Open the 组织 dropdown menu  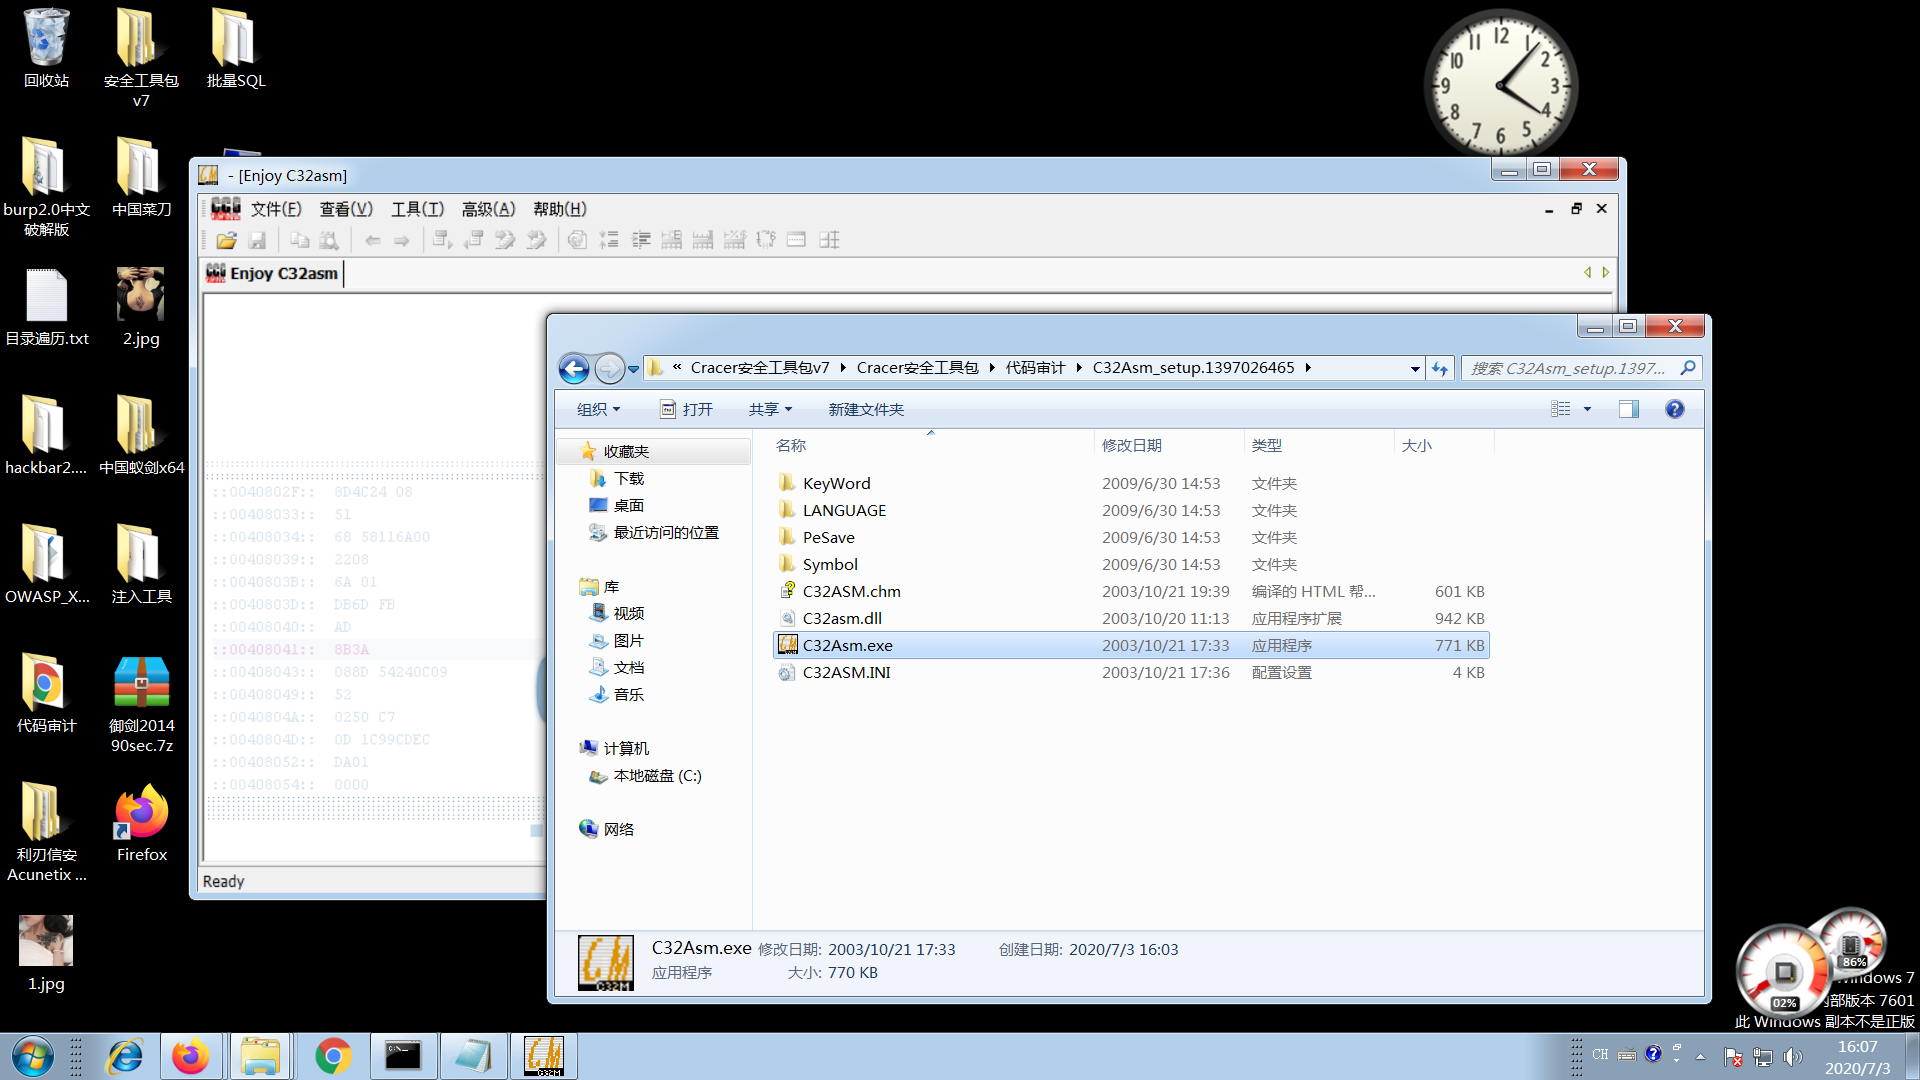[x=598, y=409]
